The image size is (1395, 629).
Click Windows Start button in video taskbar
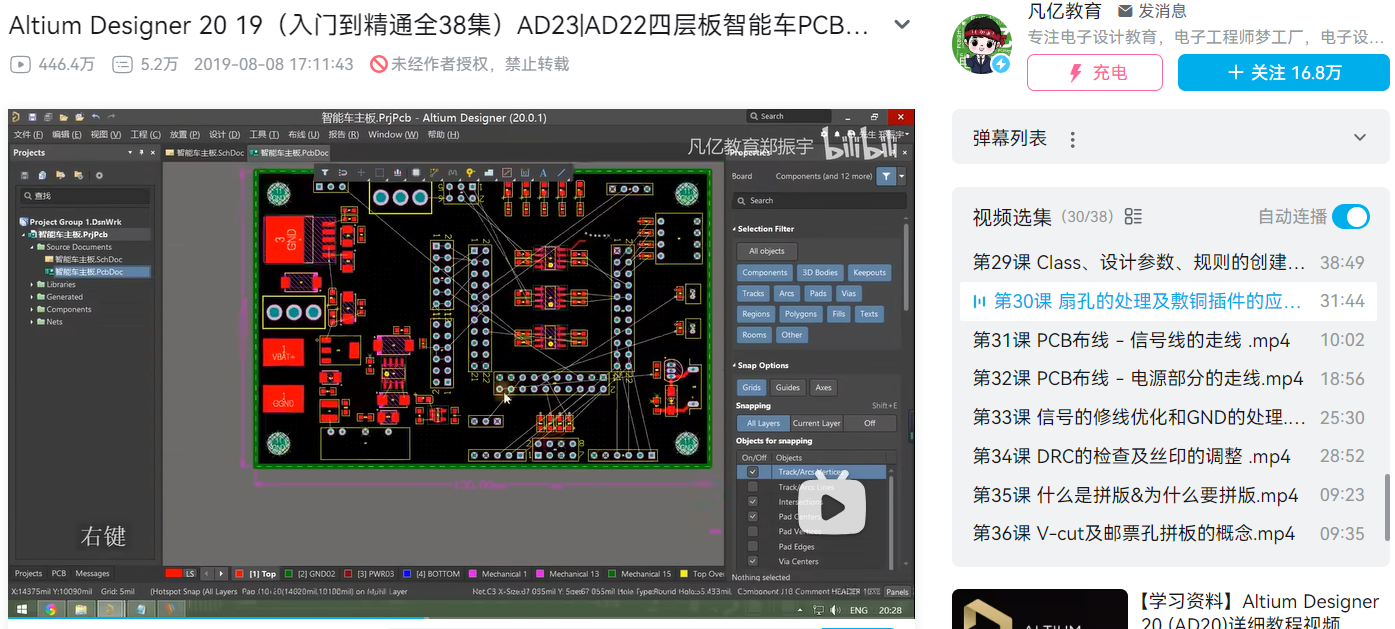21,609
